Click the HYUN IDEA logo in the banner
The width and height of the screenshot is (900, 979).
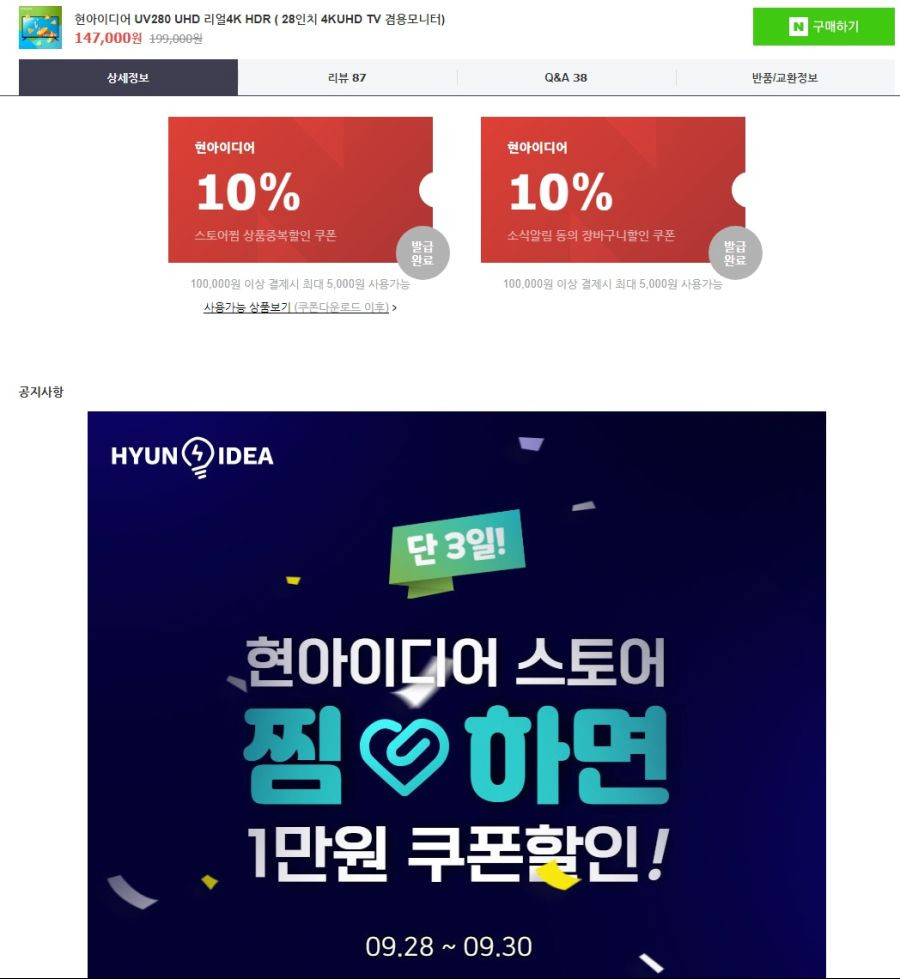[192, 456]
